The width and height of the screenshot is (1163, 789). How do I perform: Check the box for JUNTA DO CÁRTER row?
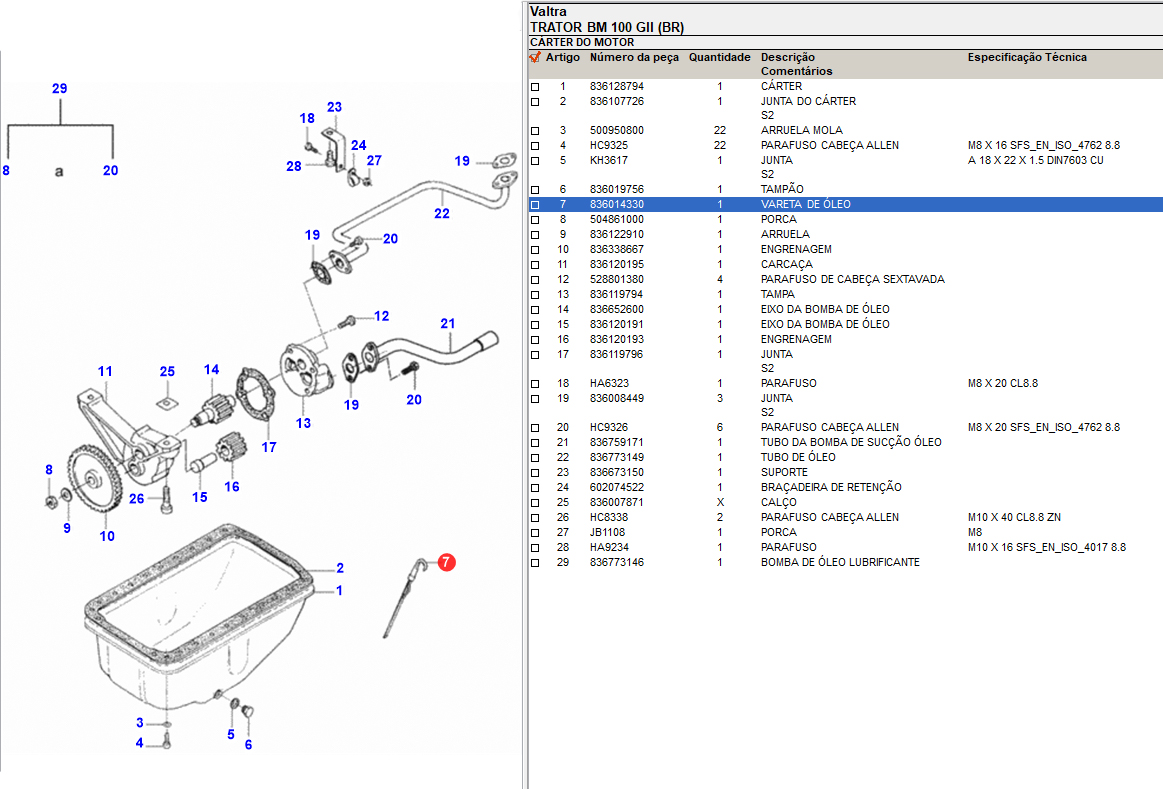coord(535,102)
